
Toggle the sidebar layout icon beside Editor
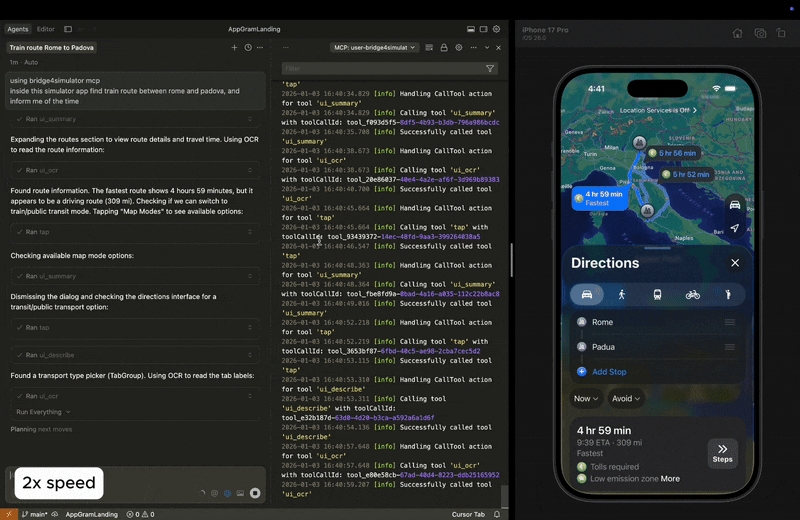tap(68, 29)
